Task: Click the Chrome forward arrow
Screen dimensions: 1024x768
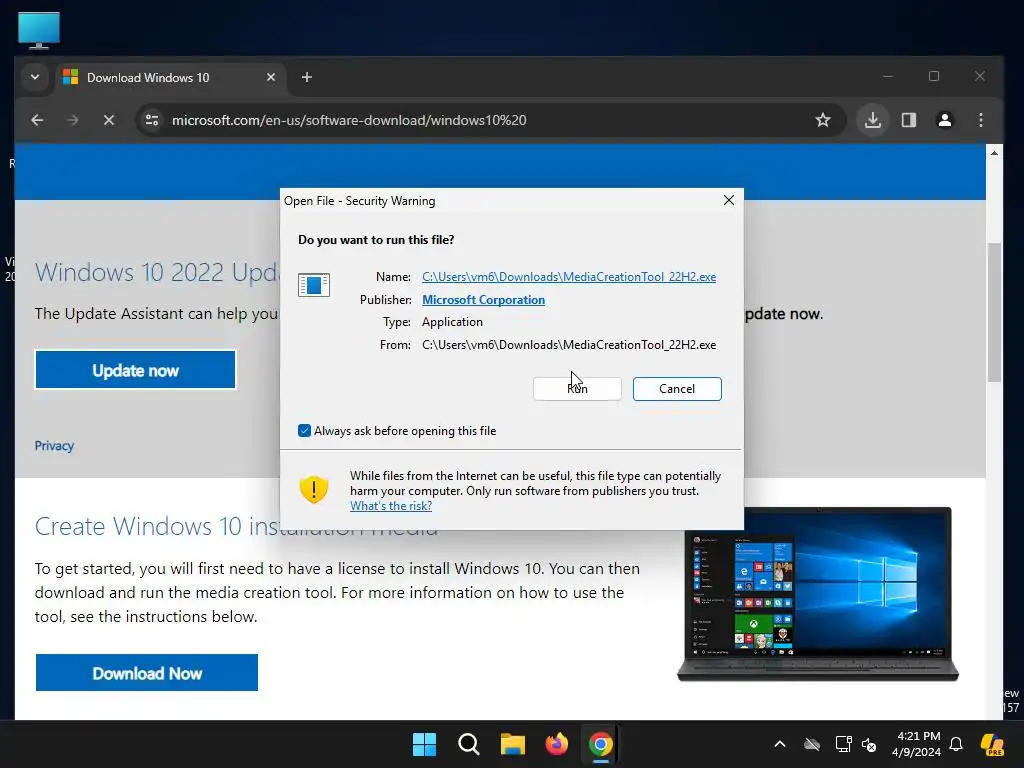Action: 72,120
